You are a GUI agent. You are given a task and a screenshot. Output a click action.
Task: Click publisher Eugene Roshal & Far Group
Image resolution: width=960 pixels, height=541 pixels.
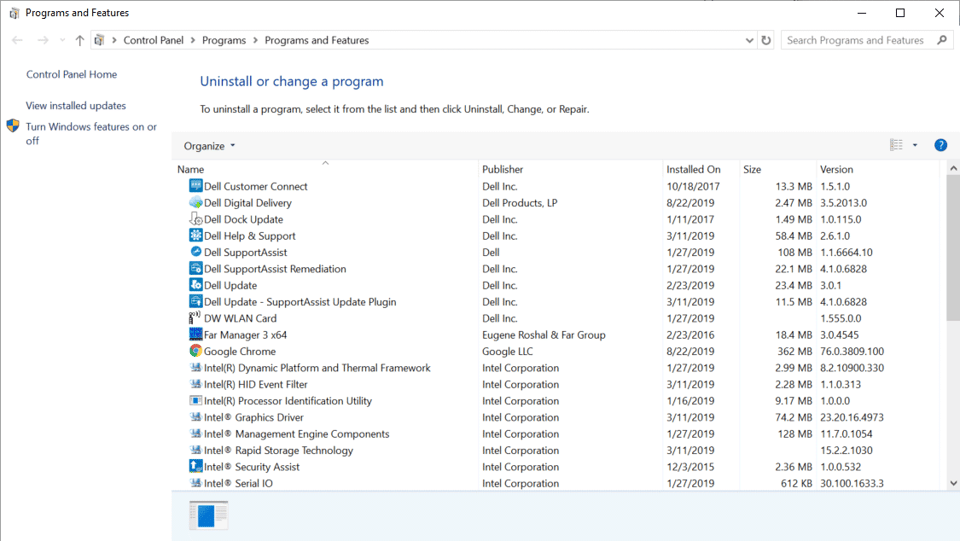544,335
